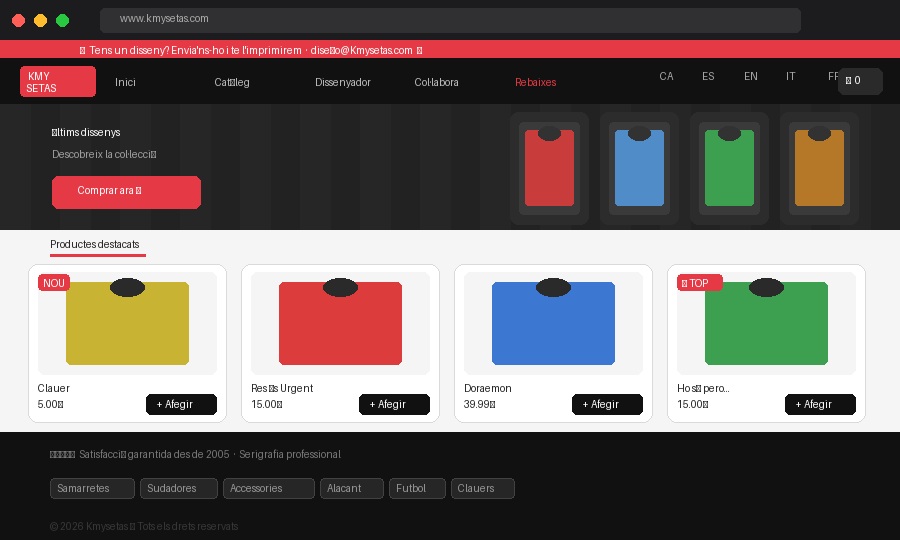Click the NOU badge on Clauer
Image resolution: width=900 pixels, height=540 pixels.
54,283
